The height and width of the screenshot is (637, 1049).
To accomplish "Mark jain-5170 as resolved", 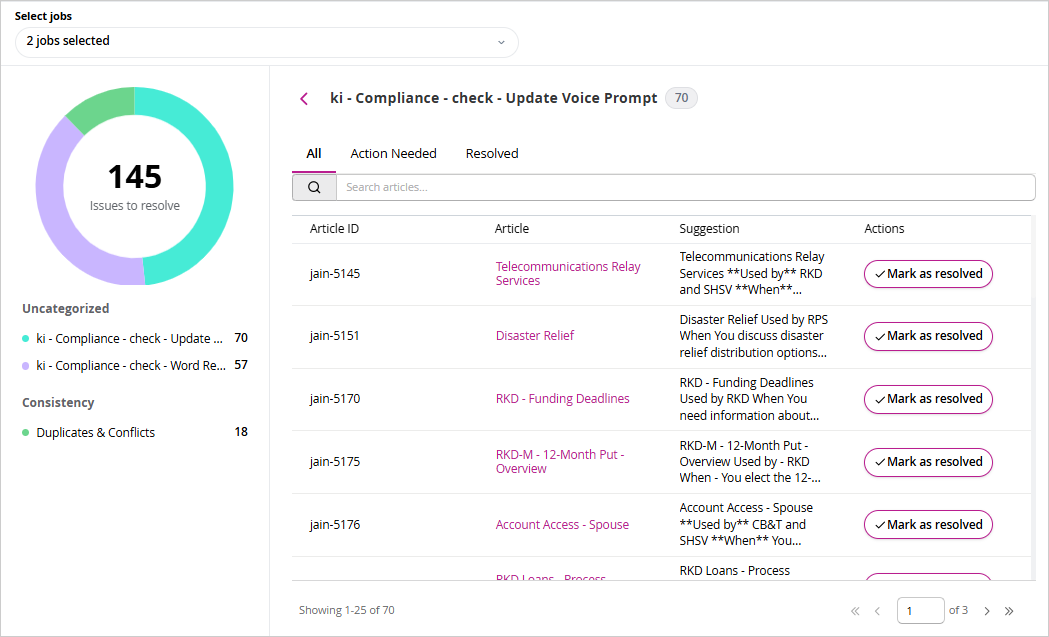I will 928,399.
